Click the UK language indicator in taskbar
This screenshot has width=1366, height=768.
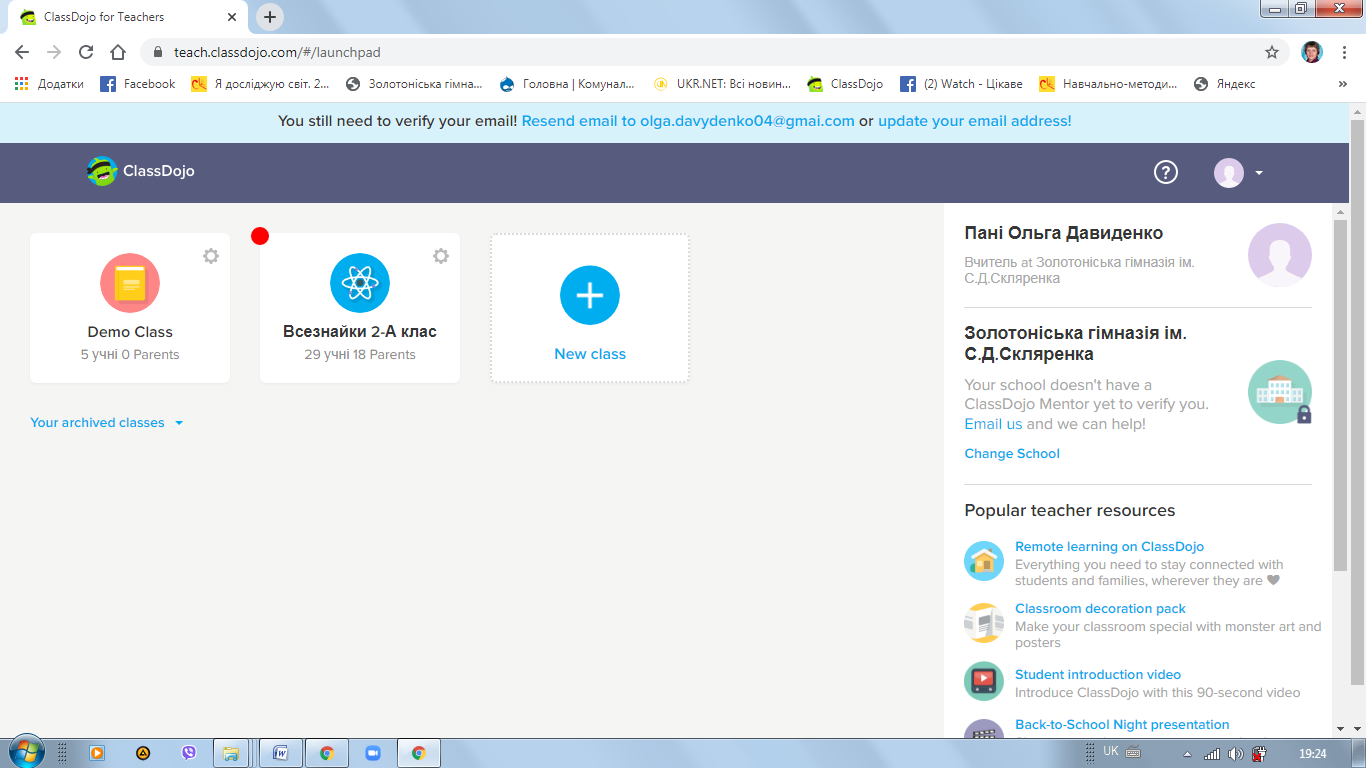tap(1111, 751)
